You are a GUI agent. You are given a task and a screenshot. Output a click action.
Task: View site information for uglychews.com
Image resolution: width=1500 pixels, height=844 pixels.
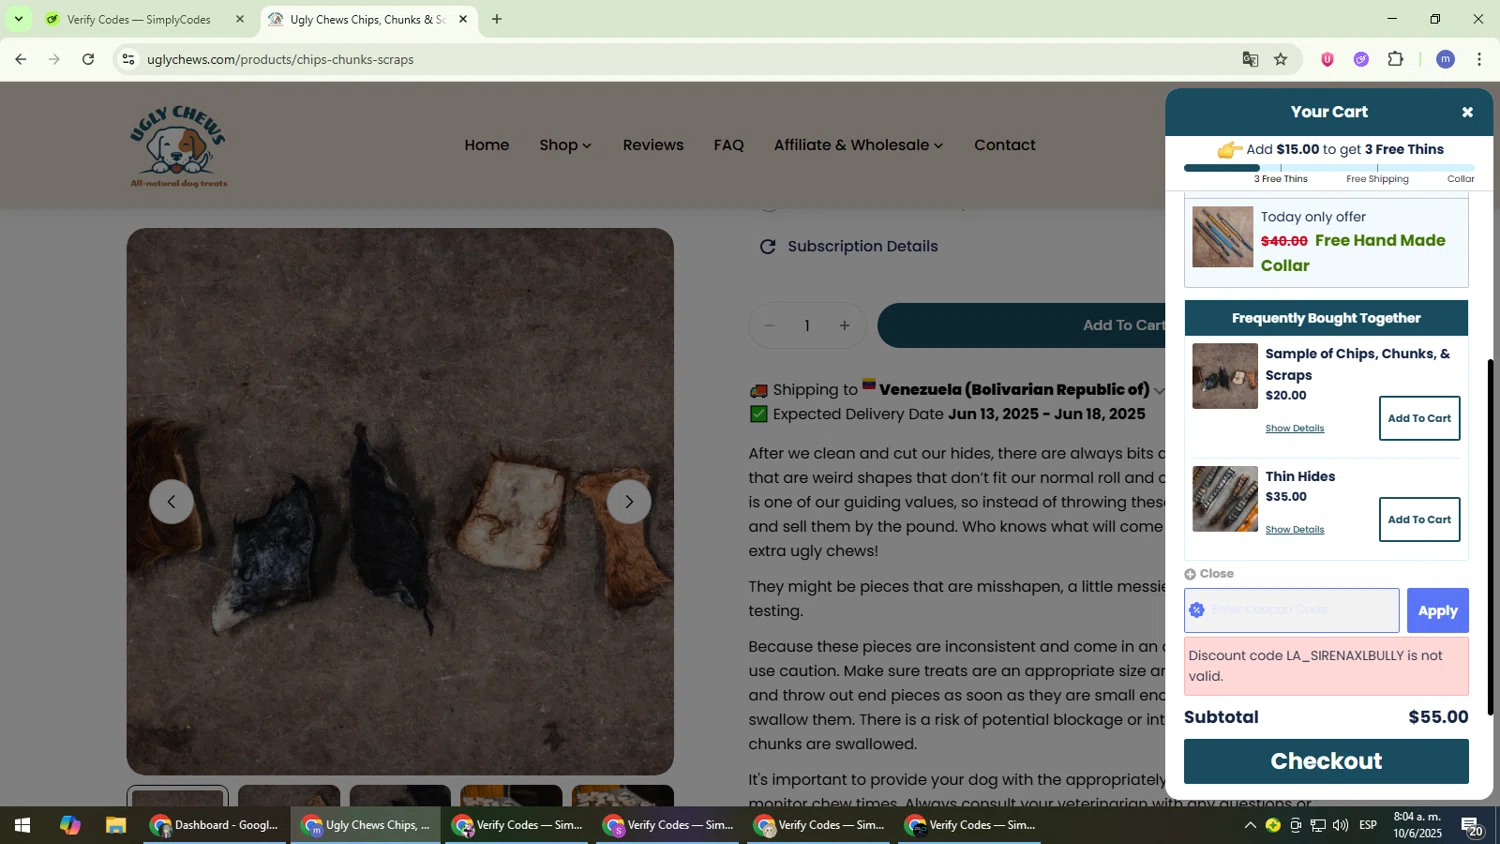[x=127, y=60]
